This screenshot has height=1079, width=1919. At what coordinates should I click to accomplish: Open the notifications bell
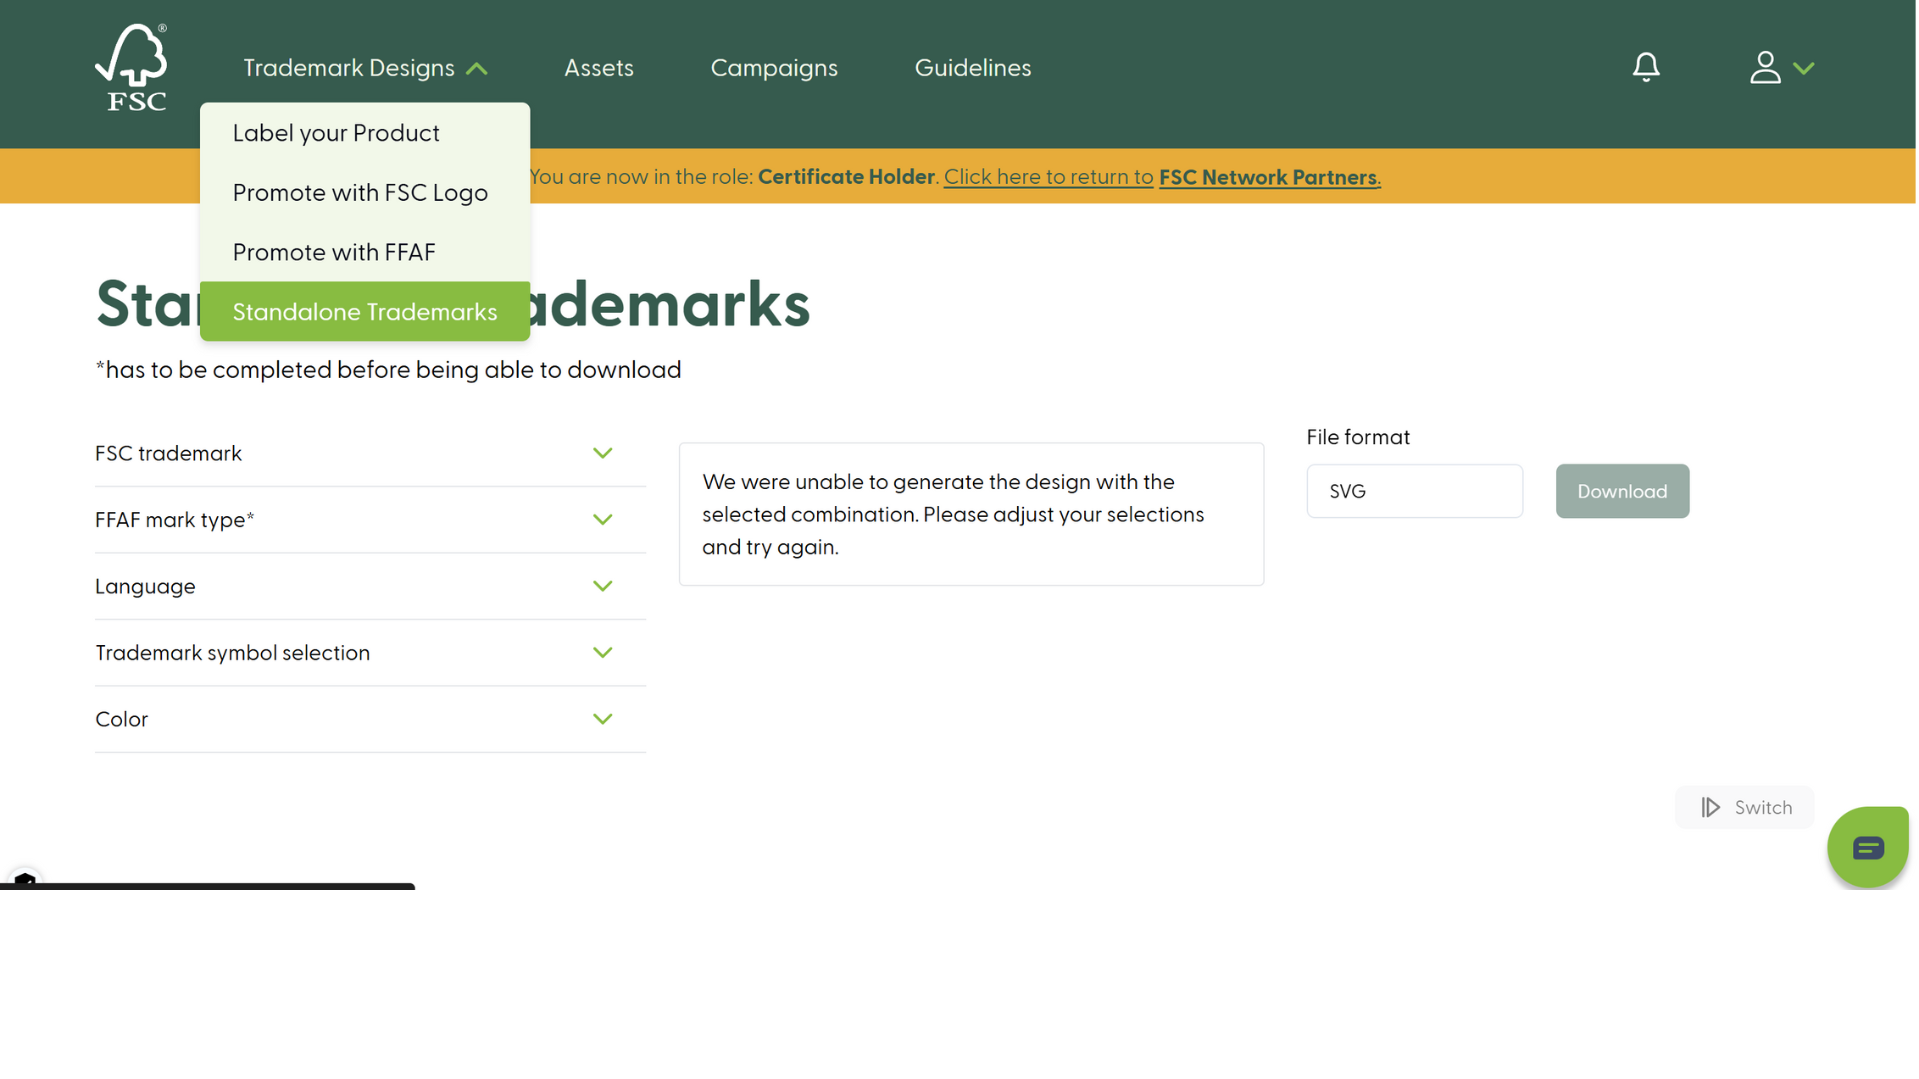point(1645,67)
